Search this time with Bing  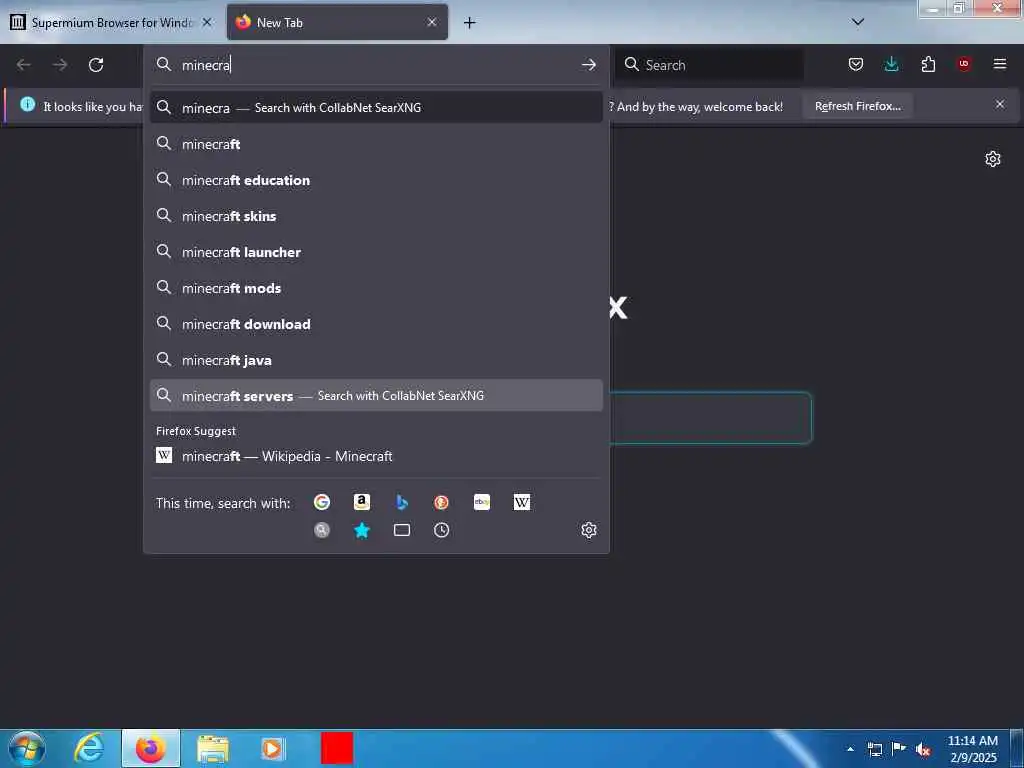tap(402, 502)
